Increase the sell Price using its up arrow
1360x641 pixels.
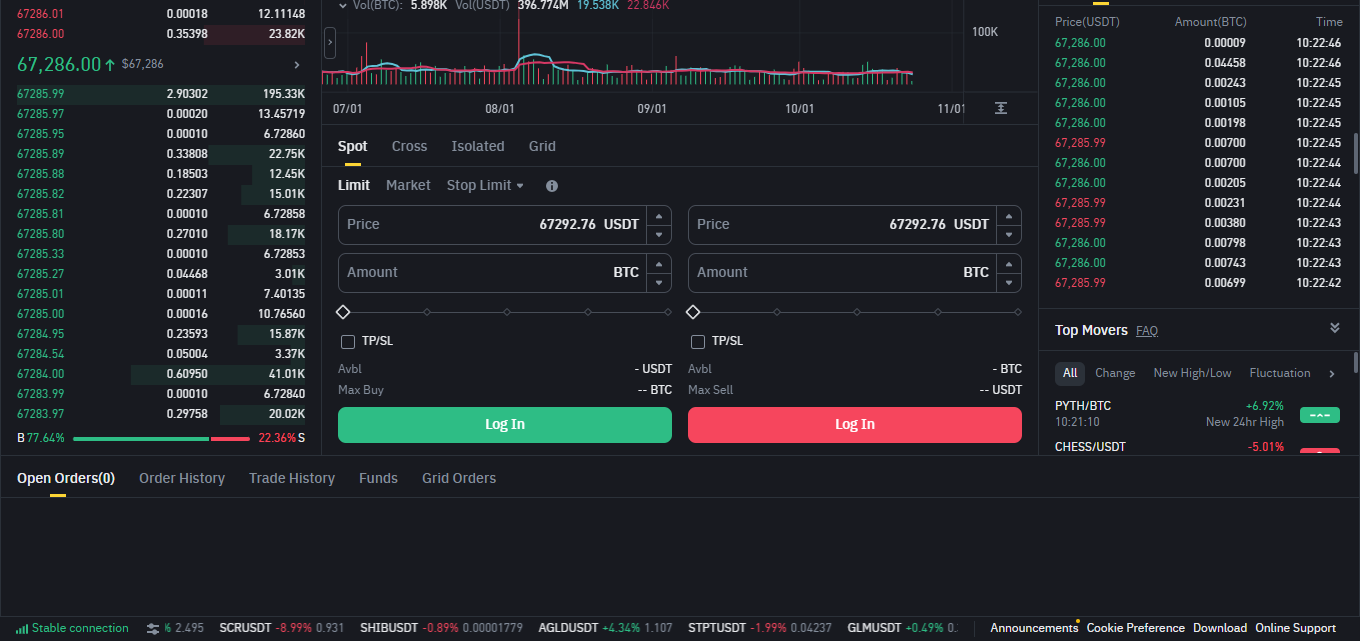pyautogui.click(x=1008, y=215)
